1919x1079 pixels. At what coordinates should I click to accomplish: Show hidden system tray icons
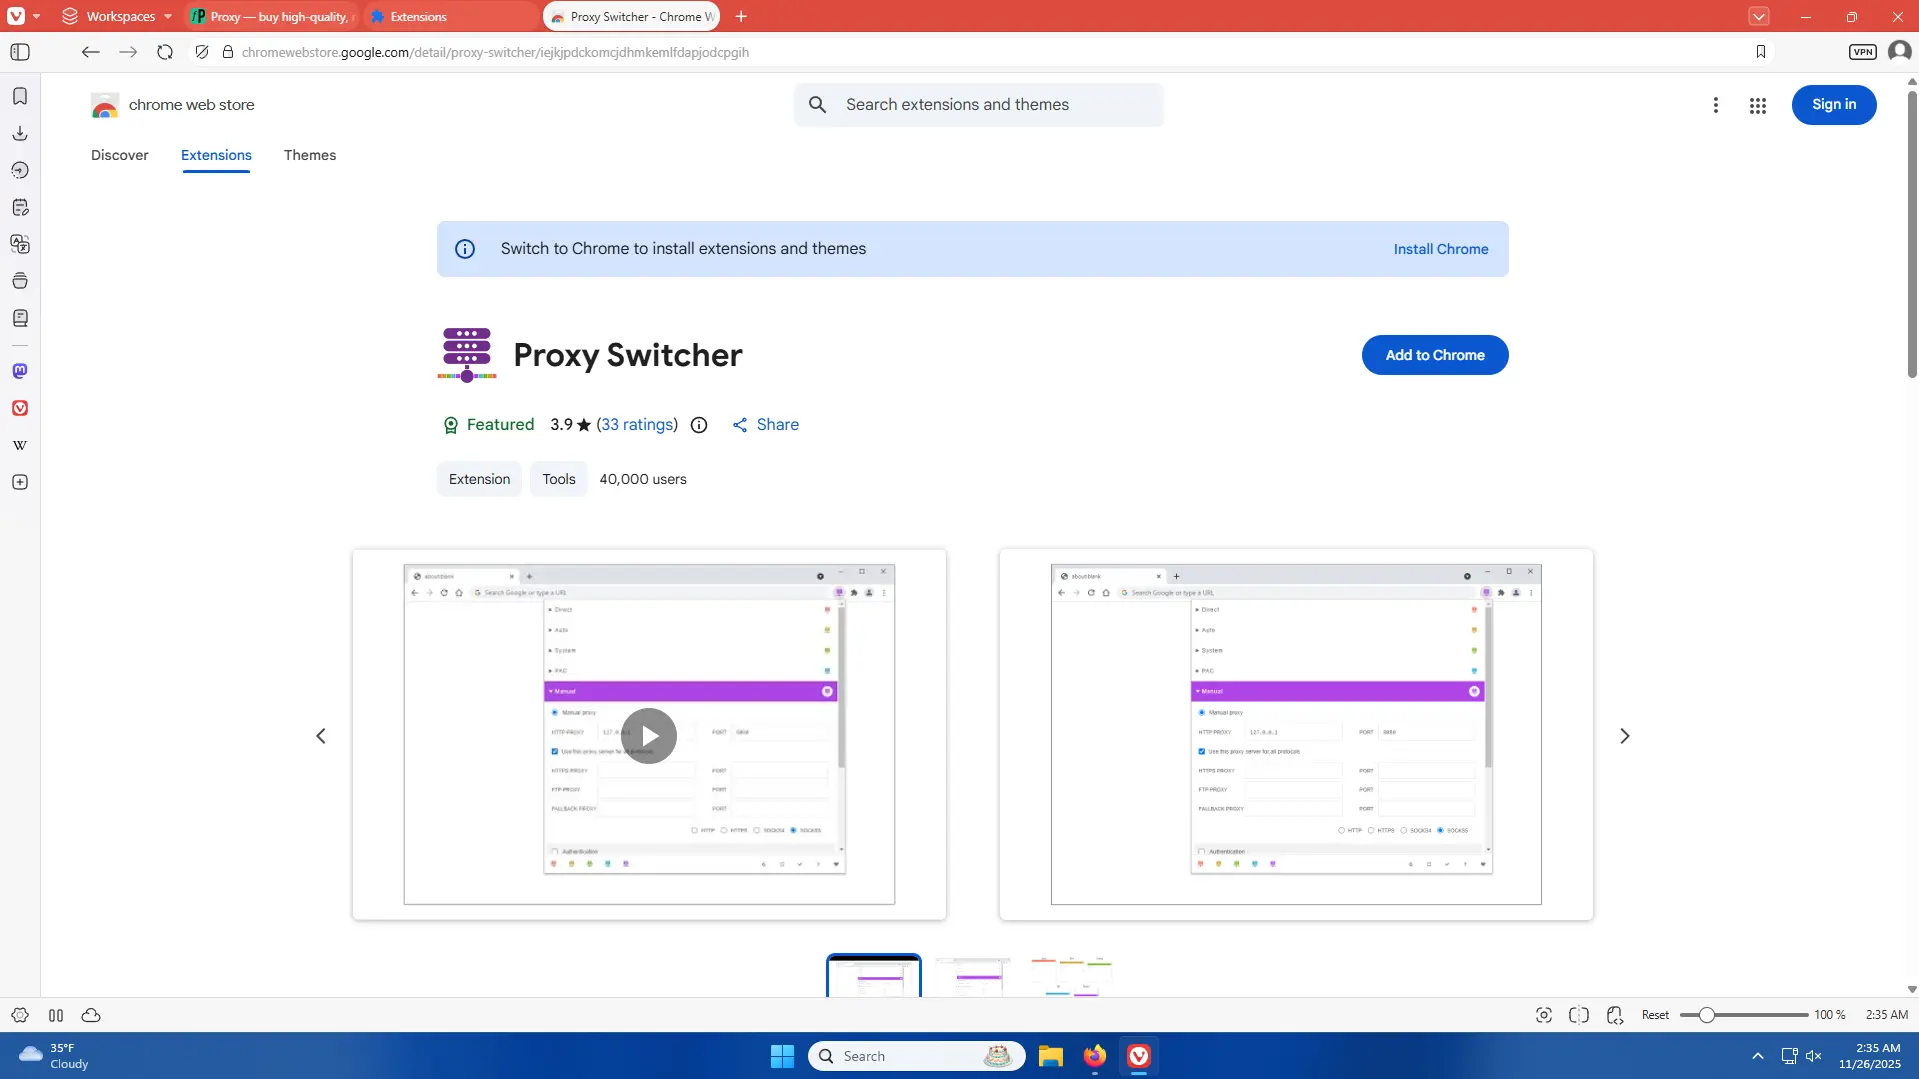pos(1757,1056)
